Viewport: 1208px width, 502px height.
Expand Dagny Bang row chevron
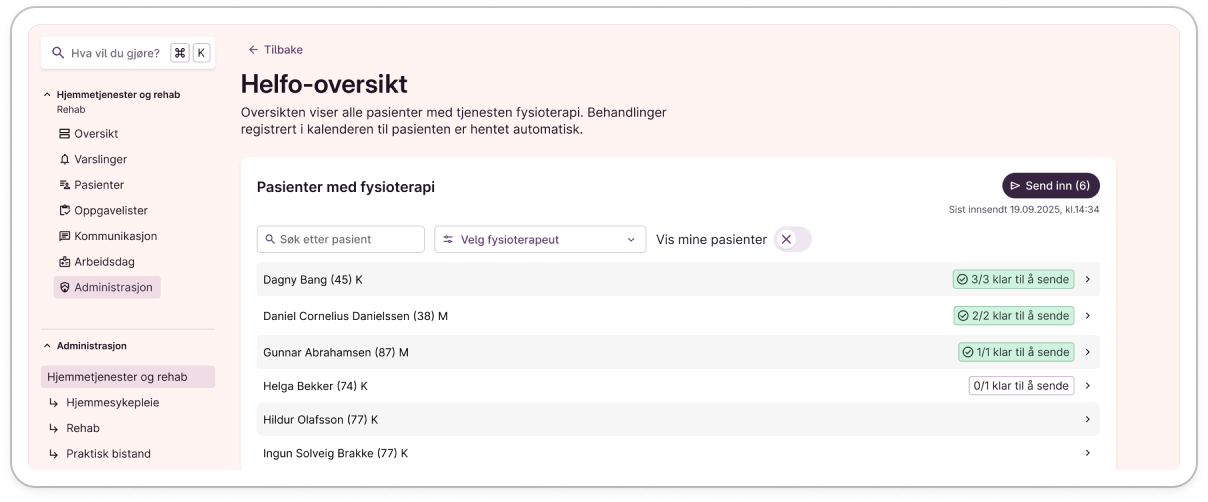pos(1087,280)
